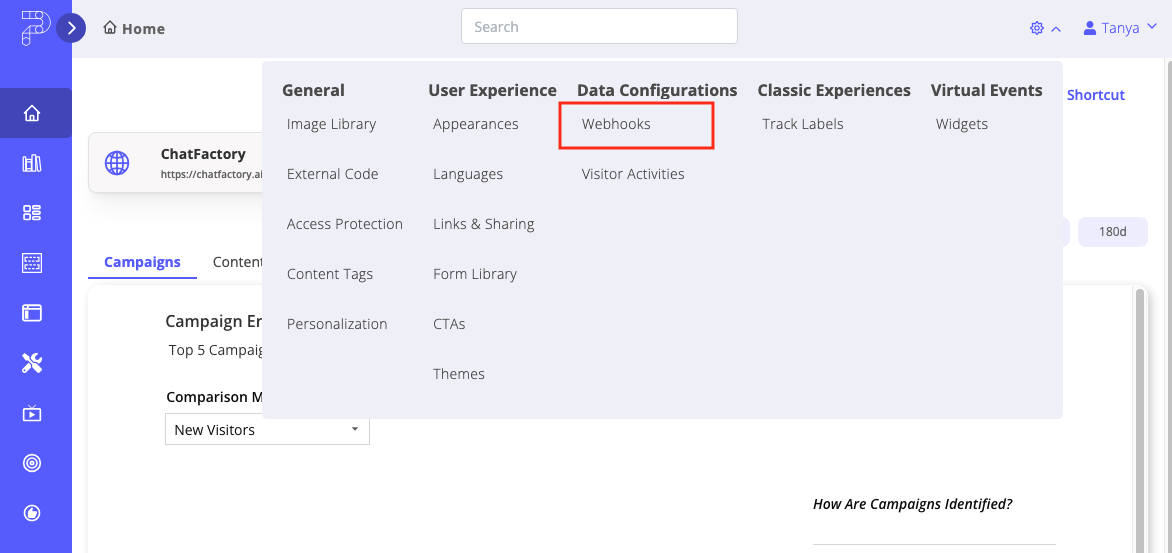Click the video player icon in sidebar
This screenshot has width=1172, height=553.
pyautogui.click(x=32, y=413)
